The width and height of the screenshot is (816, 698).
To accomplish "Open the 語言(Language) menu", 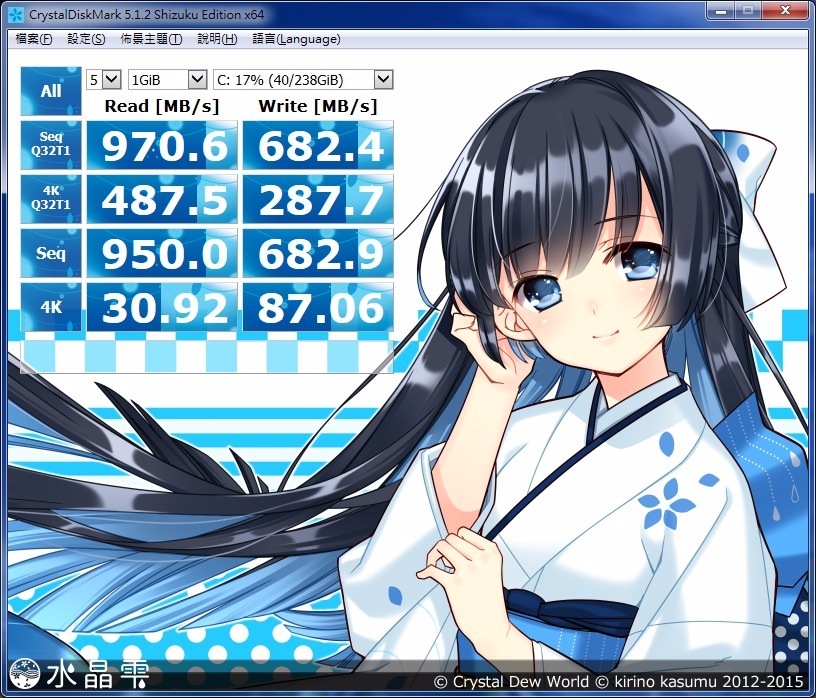I will coord(297,39).
